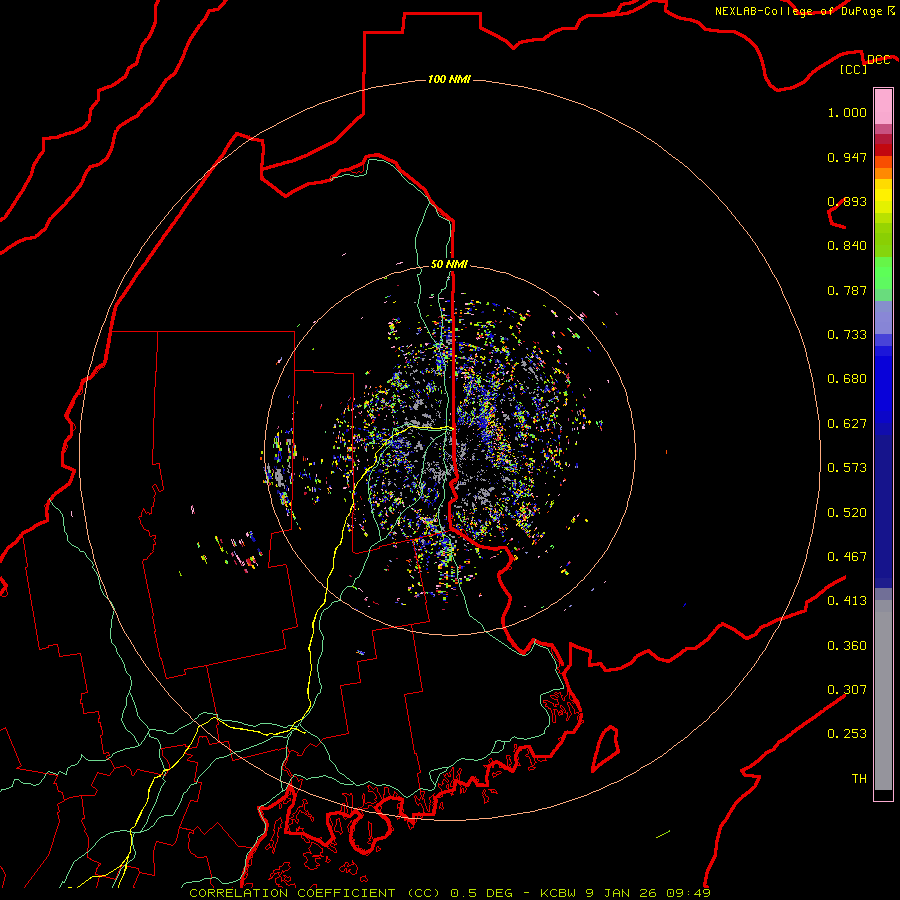900x900 pixels.
Task: Click the 50 NMI range ring label
Action: (449, 264)
